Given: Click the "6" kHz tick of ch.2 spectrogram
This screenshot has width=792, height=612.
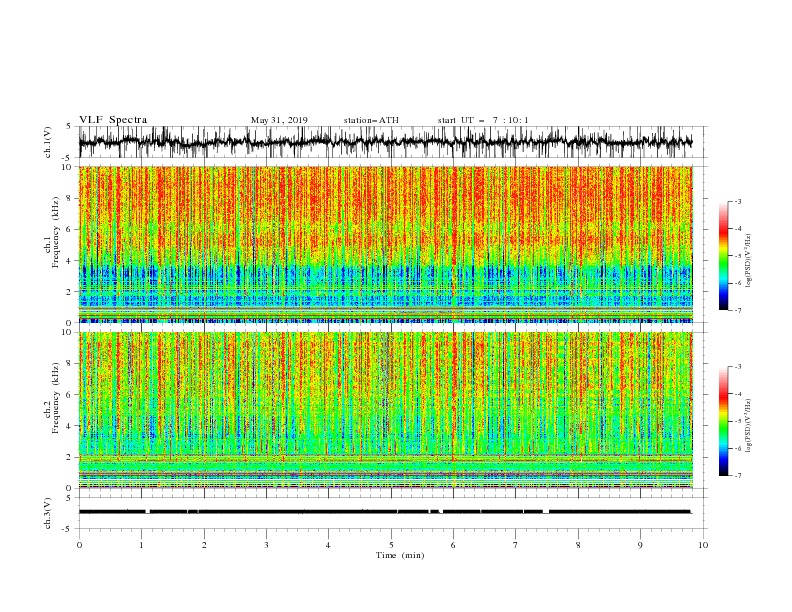Looking at the screenshot, I should pyautogui.click(x=71, y=395).
